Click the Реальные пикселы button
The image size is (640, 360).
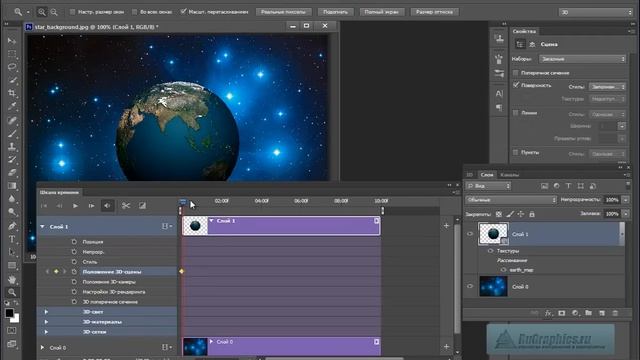[x=283, y=12]
